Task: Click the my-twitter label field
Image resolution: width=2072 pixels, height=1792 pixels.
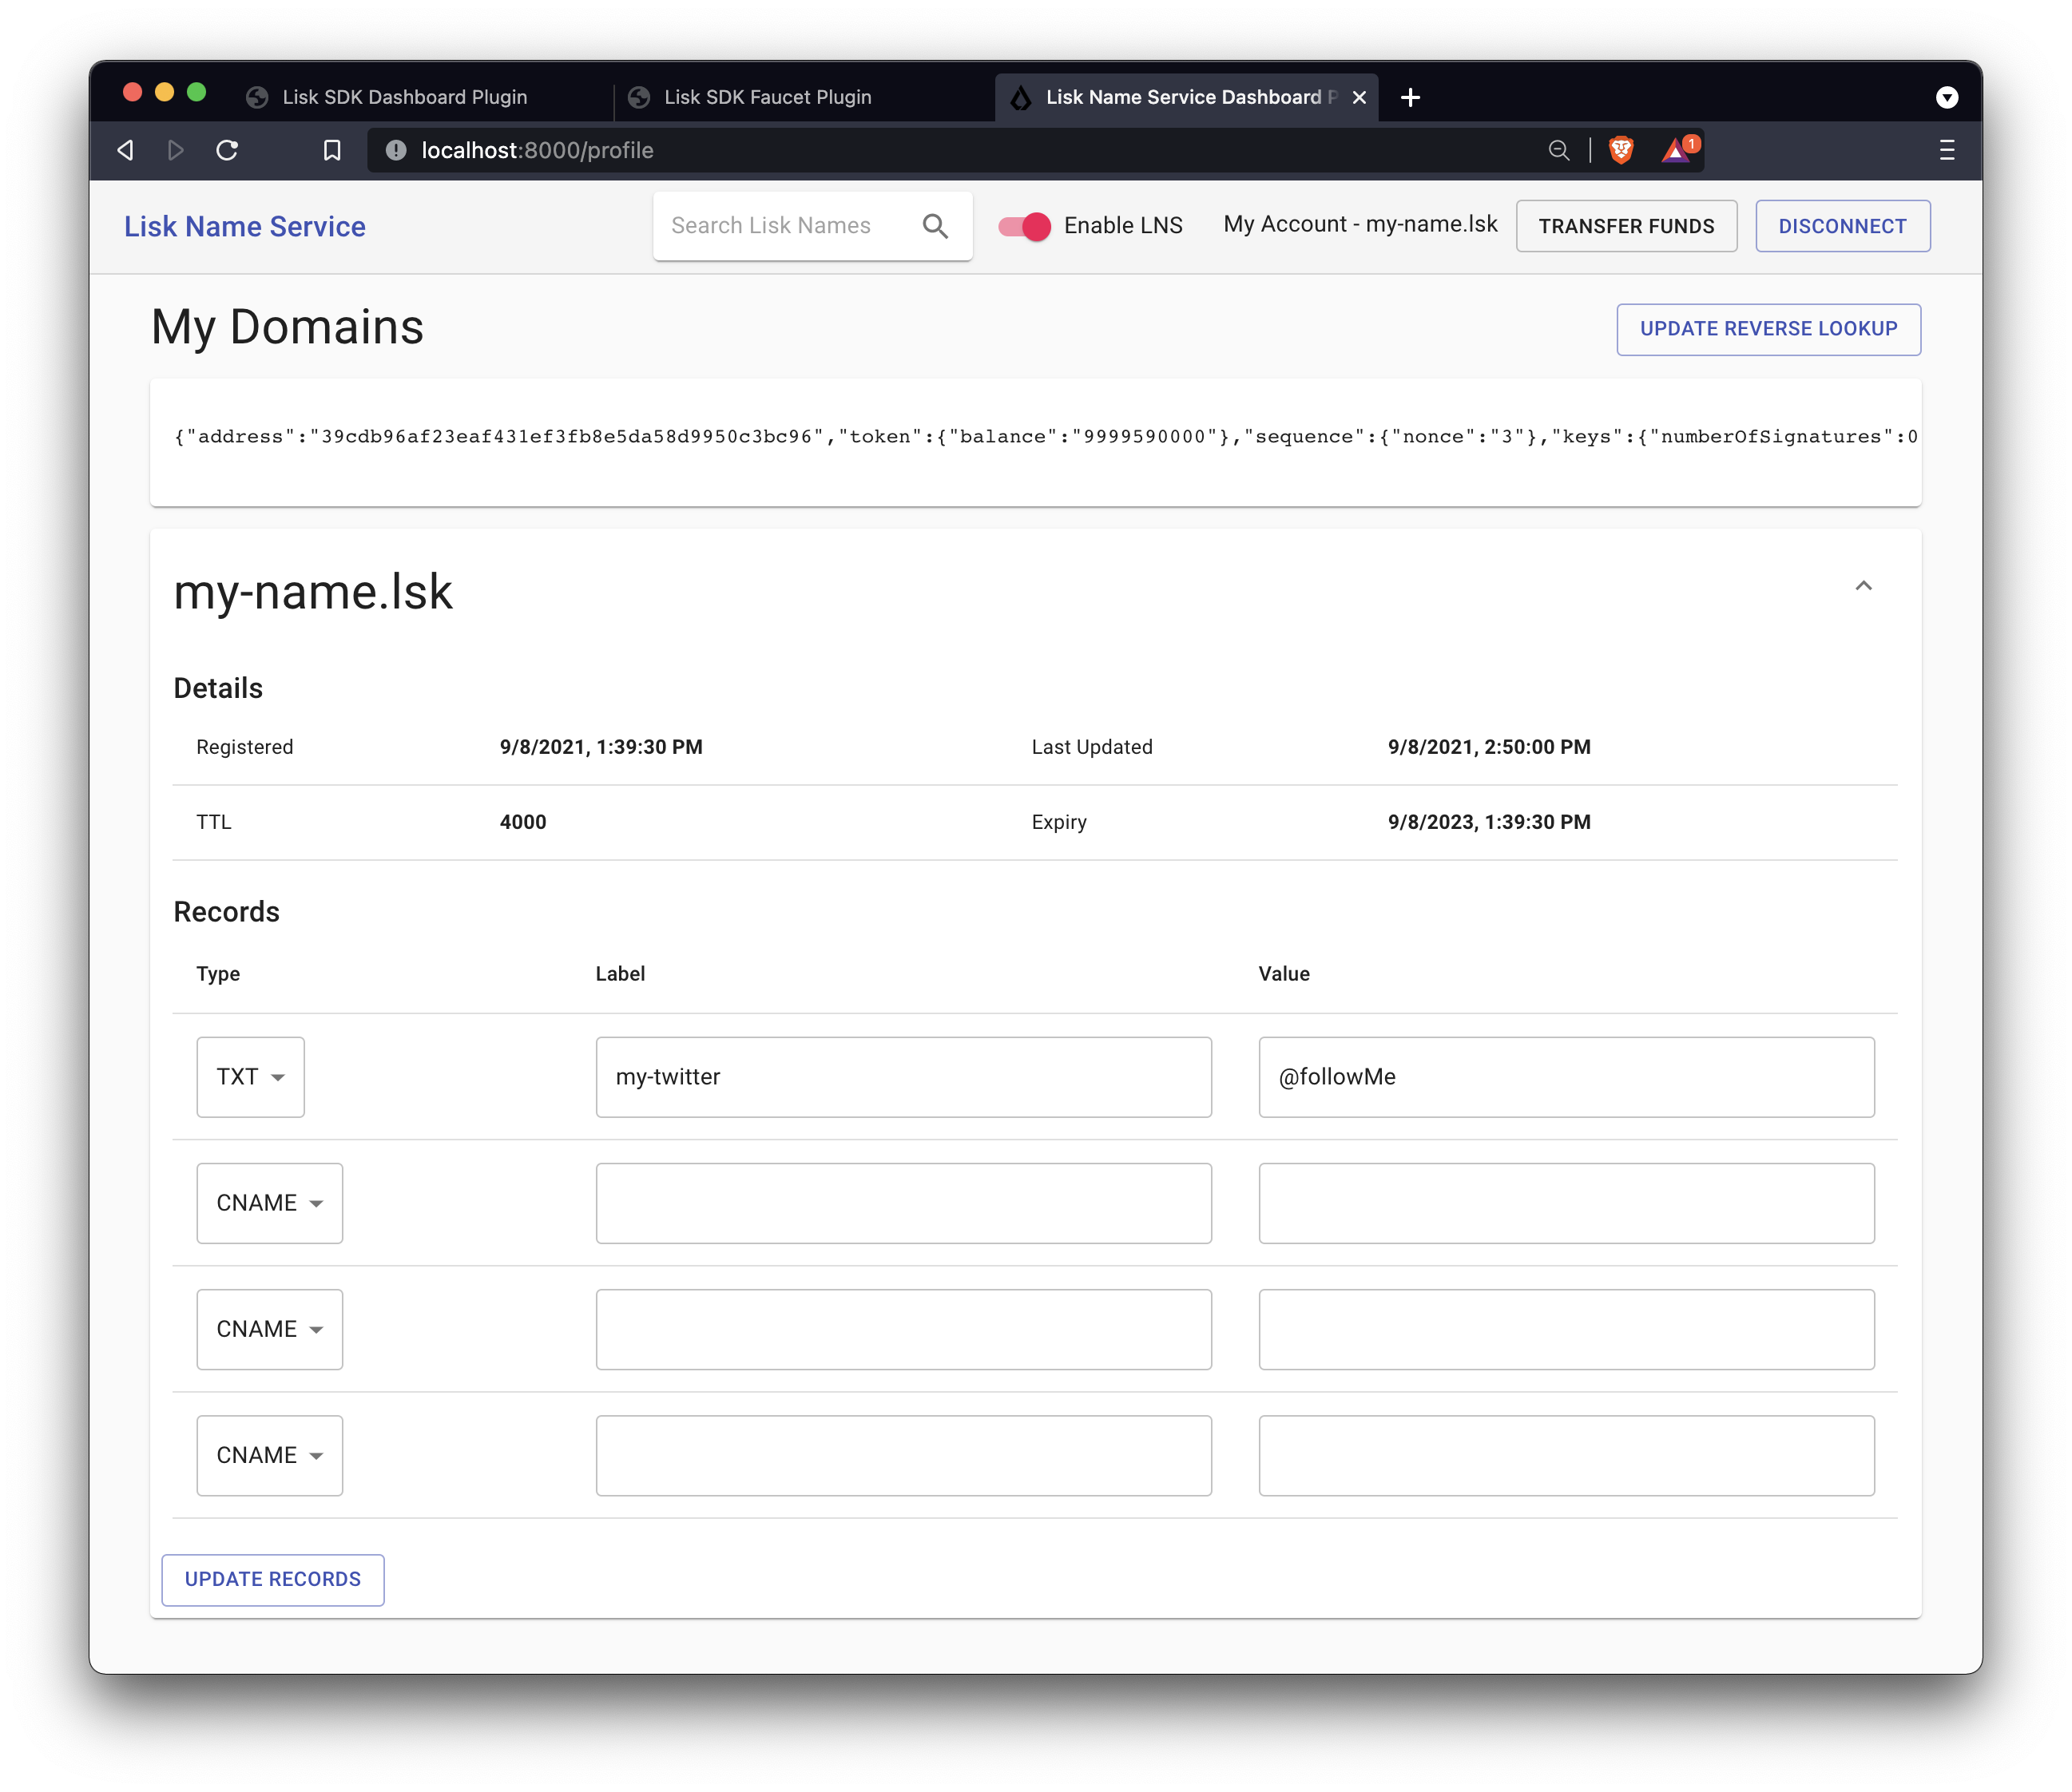Action: tap(903, 1077)
